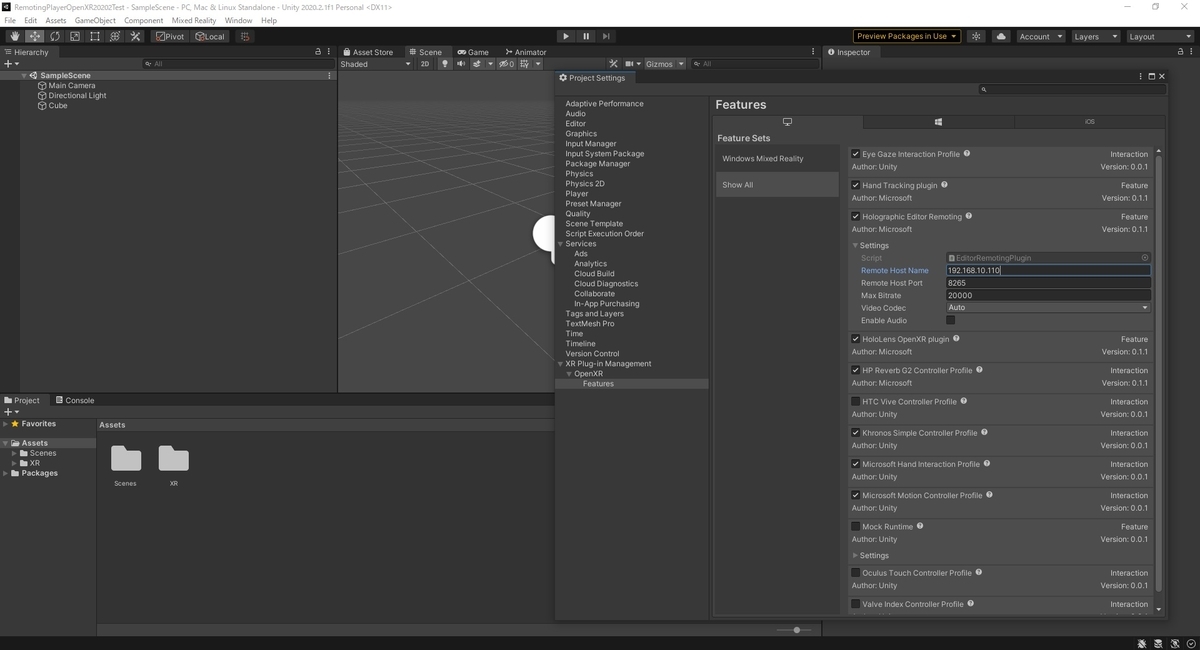Enable the HTC Vive Controller Profile
The height and width of the screenshot is (650, 1200).
pos(855,401)
